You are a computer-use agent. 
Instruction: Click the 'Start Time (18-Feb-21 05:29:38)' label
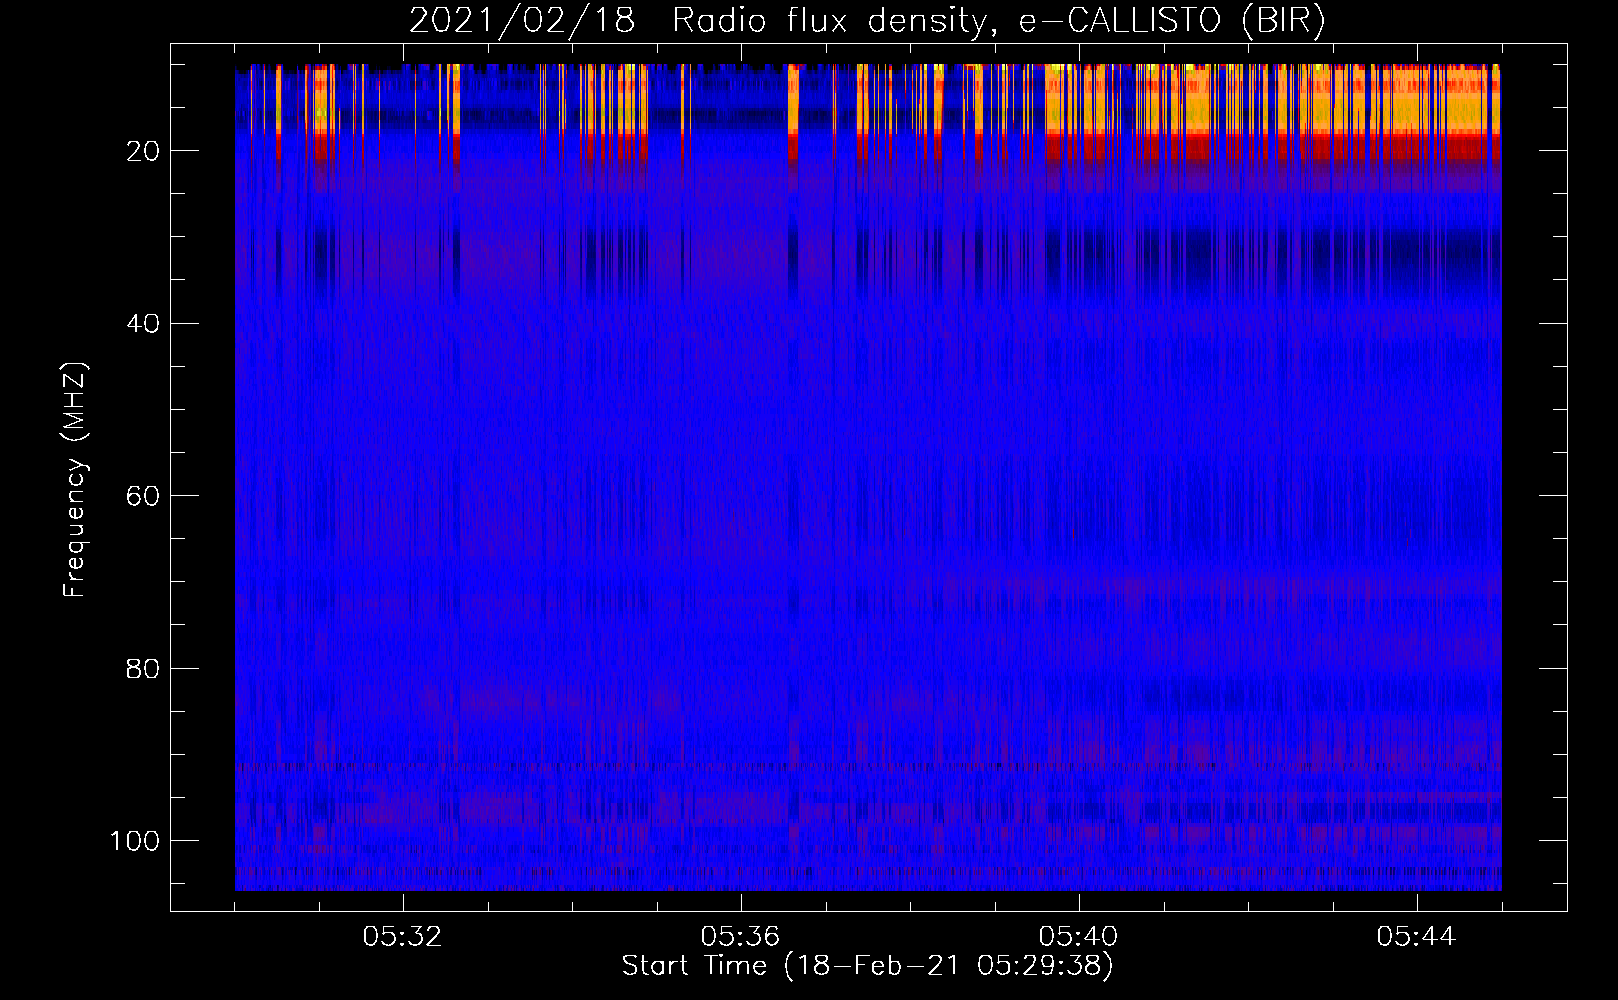point(867,966)
